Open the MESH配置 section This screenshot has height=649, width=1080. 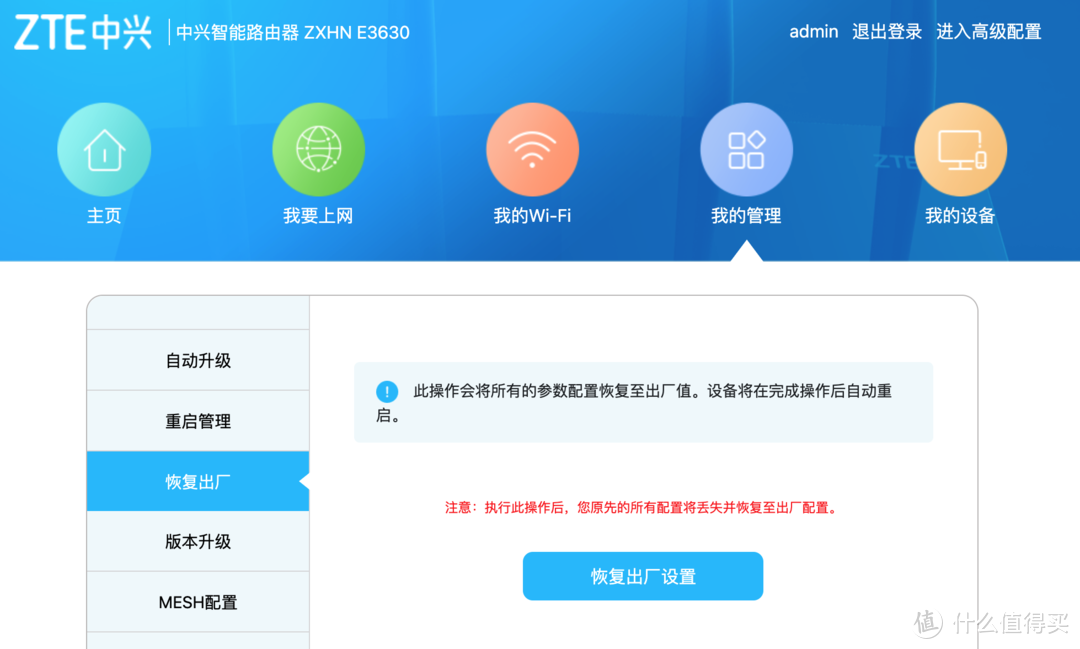point(197,601)
